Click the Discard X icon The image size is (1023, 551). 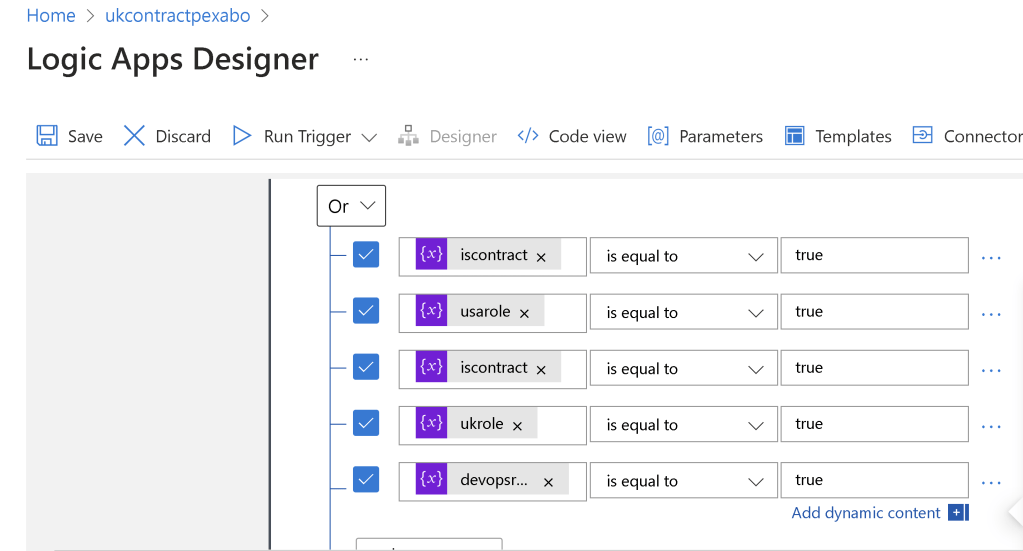(134, 136)
